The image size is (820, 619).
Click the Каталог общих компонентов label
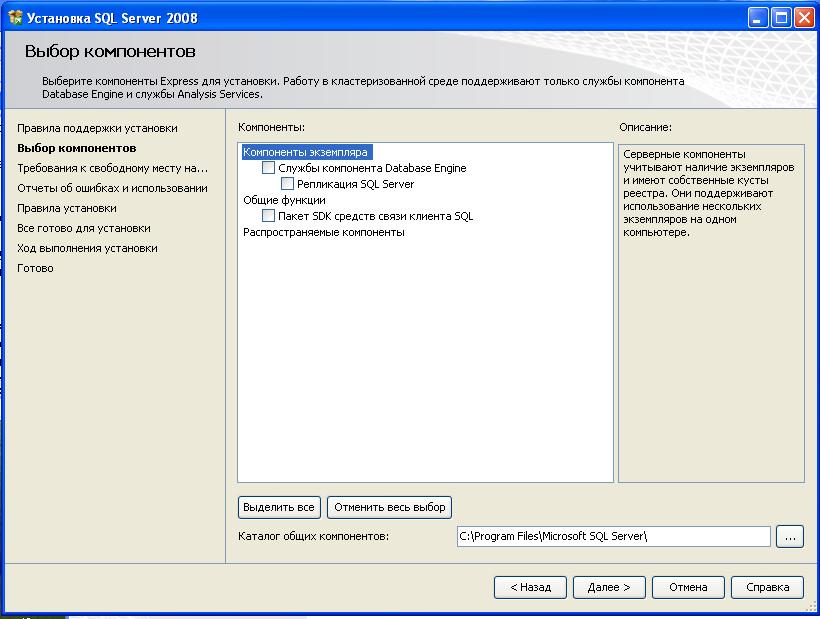pos(313,536)
